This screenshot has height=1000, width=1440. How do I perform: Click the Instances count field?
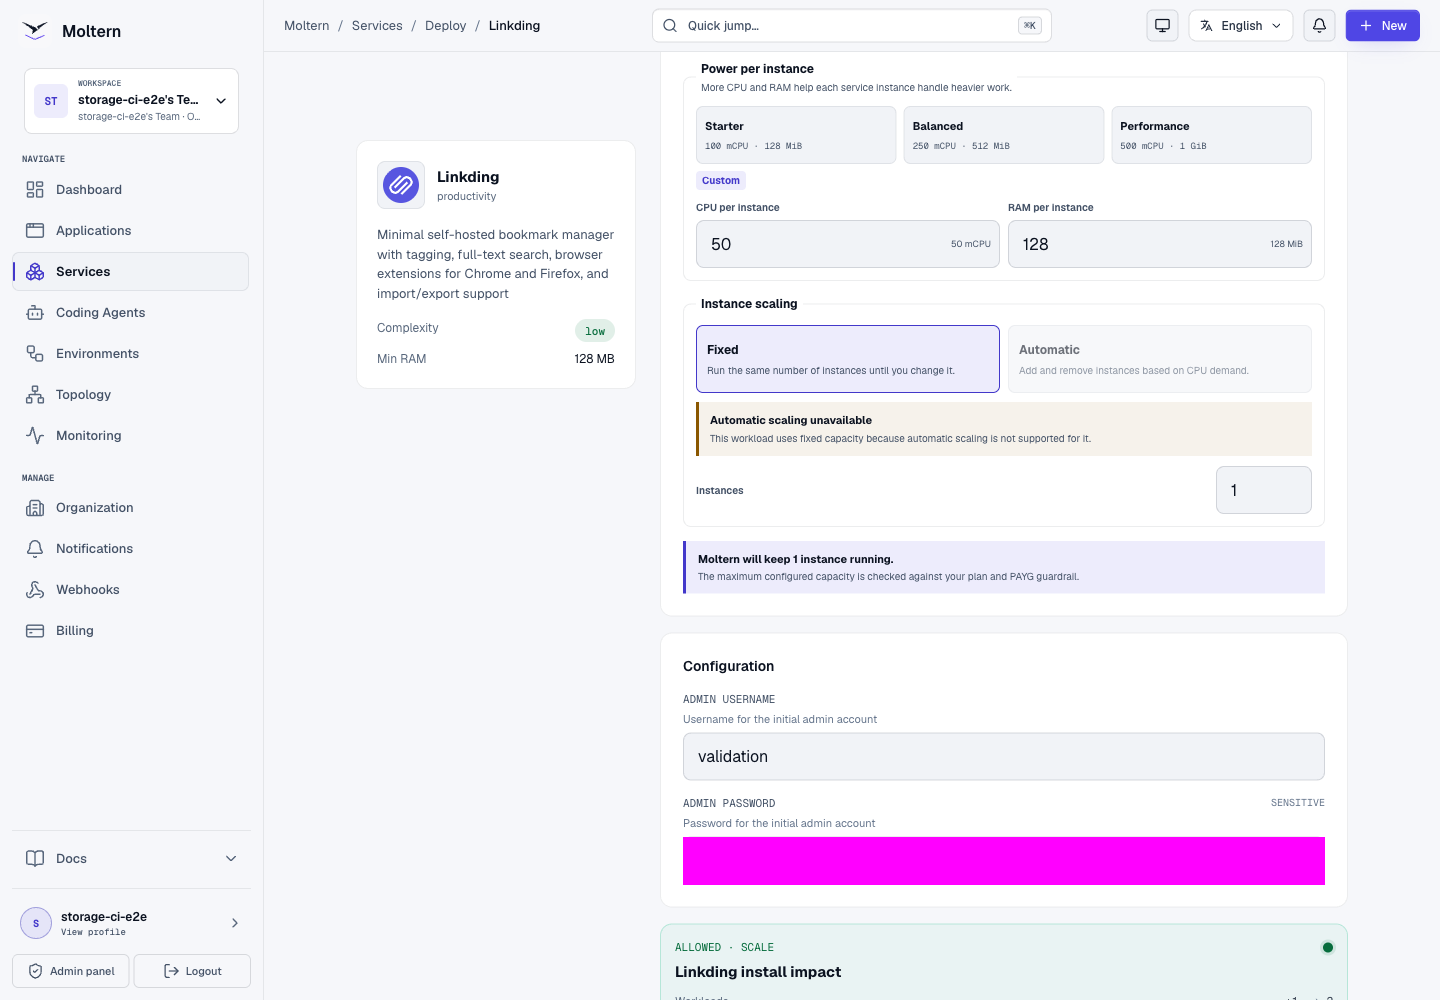coord(1264,490)
